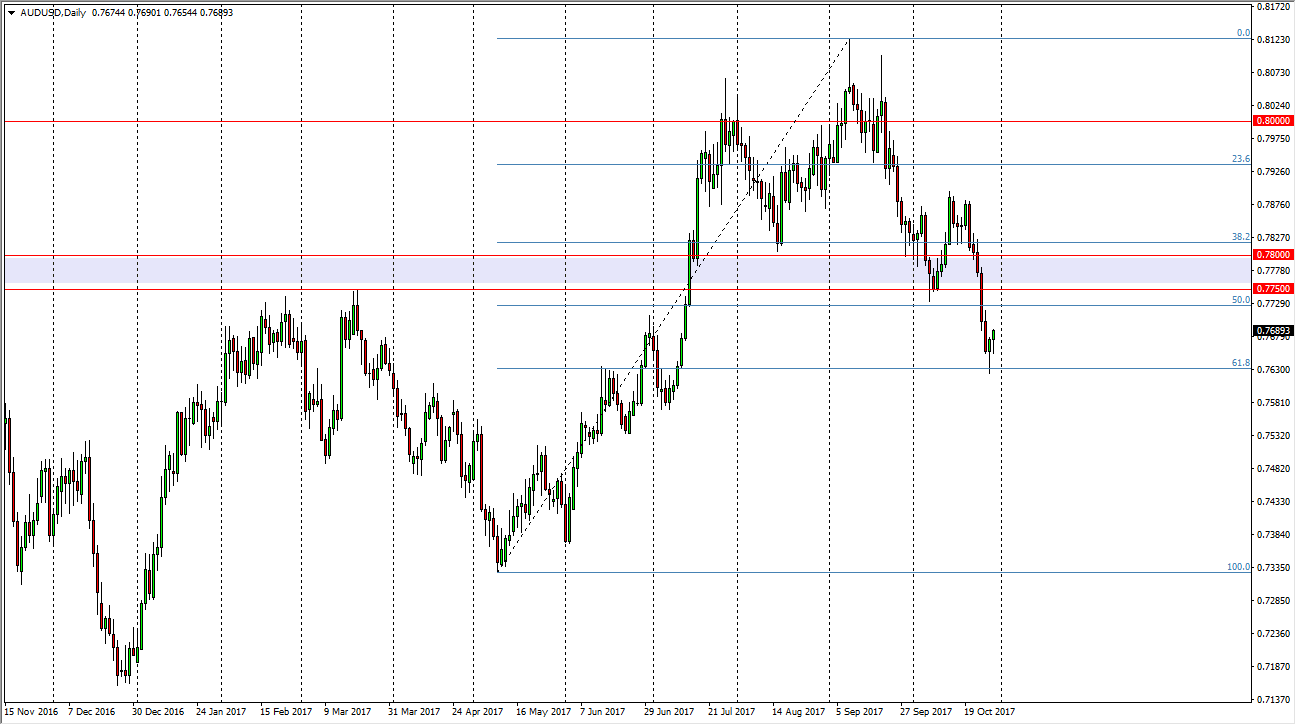Click the 0.77290 price scale value
This screenshot has height=725, width=1296.
[x=1271, y=304]
